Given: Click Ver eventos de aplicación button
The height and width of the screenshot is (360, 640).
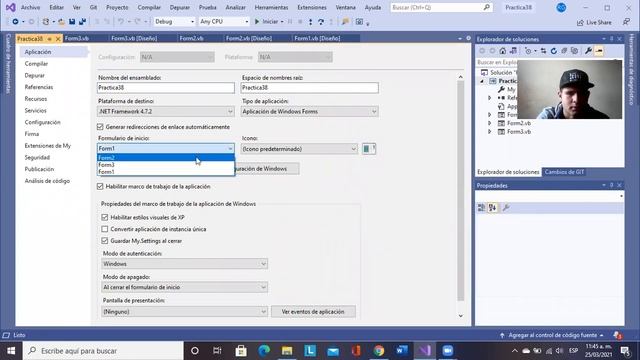Looking at the screenshot, I should coord(313,312).
